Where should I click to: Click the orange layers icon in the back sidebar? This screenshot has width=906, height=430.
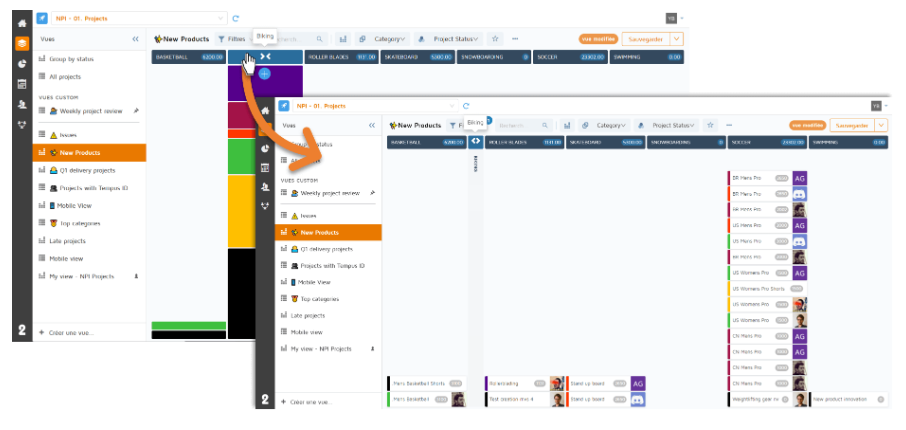pos(21,43)
